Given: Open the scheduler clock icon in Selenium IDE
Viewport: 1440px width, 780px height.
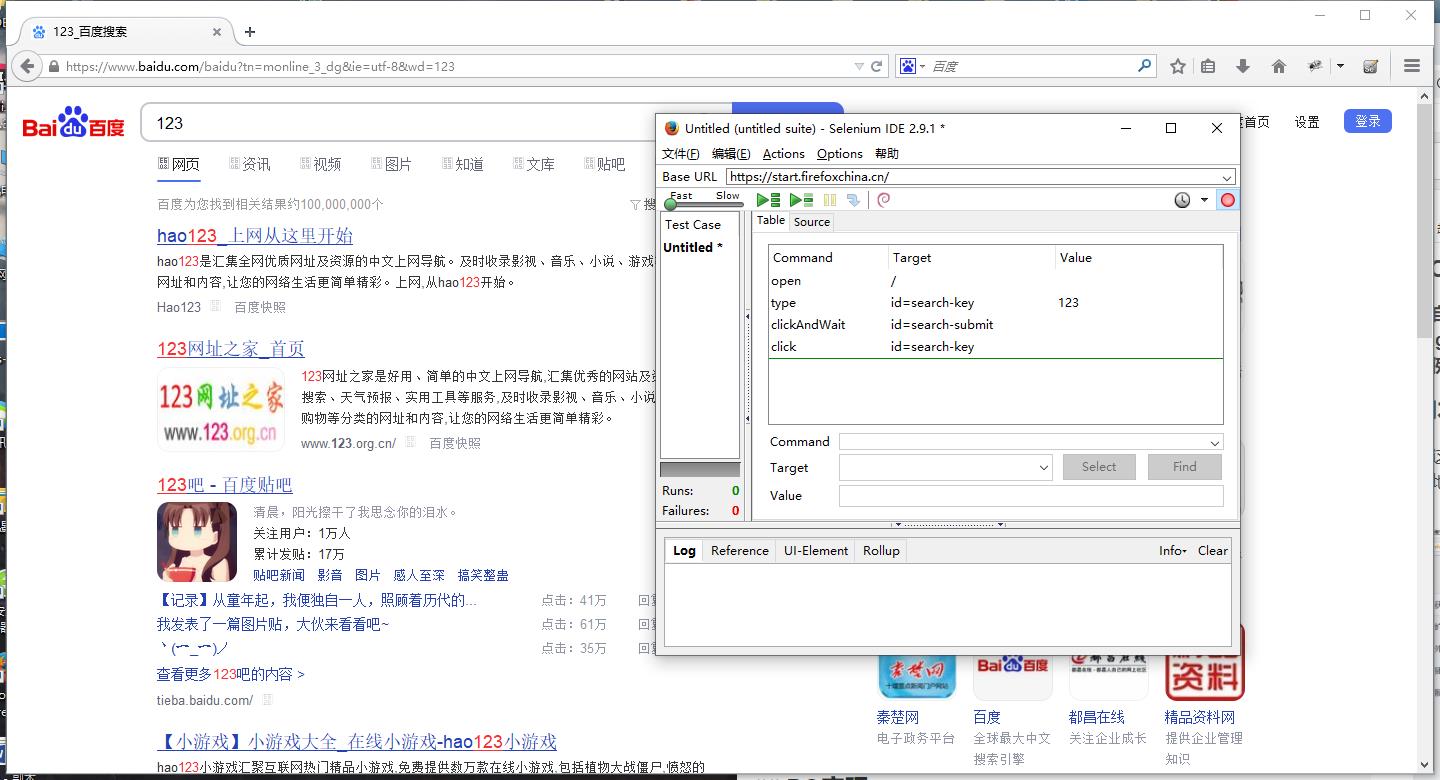Looking at the screenshot, I should (1182, 200).
